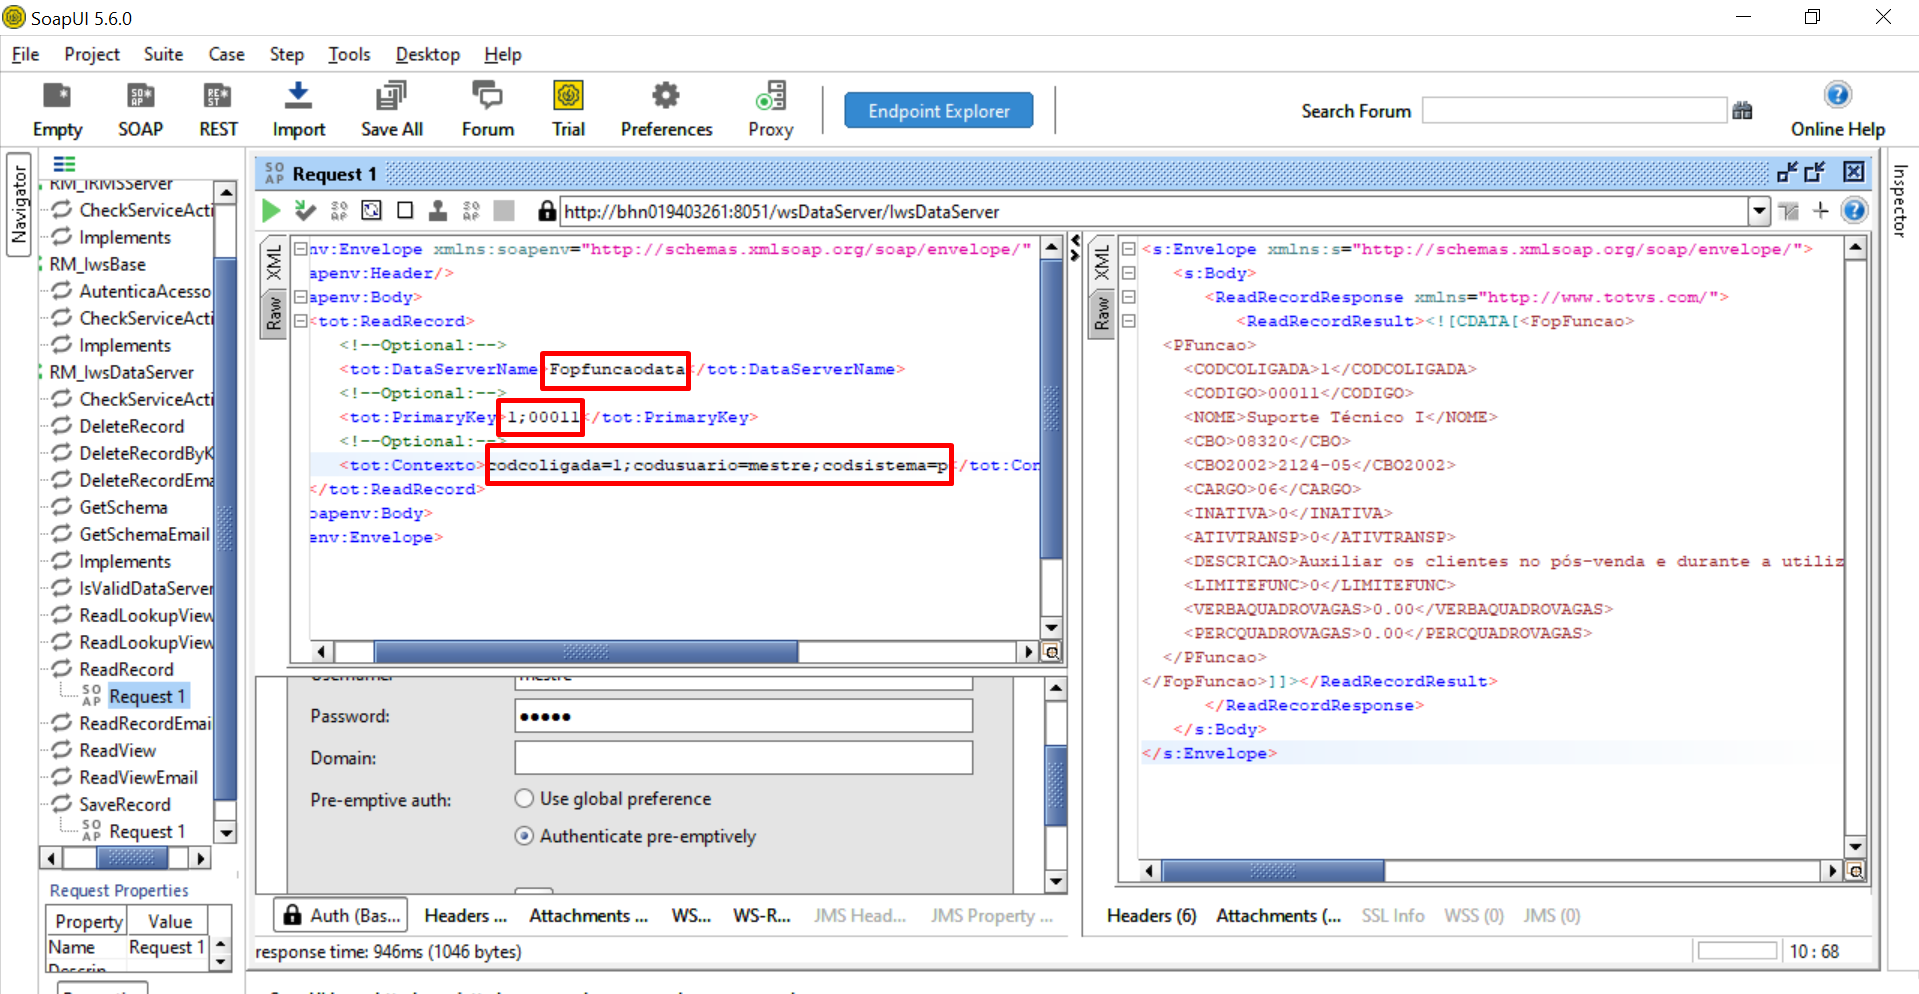The width and height of the screenshot is (1919, 994).
Task: Select Use global preference radio button
Action: (524, 799)
